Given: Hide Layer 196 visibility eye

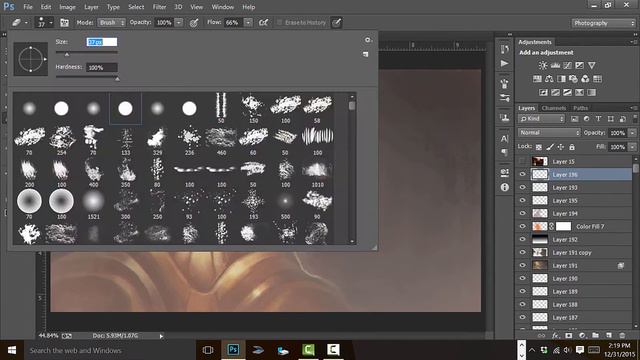Looking at the screenshot, I should click(x=522, y=174).
